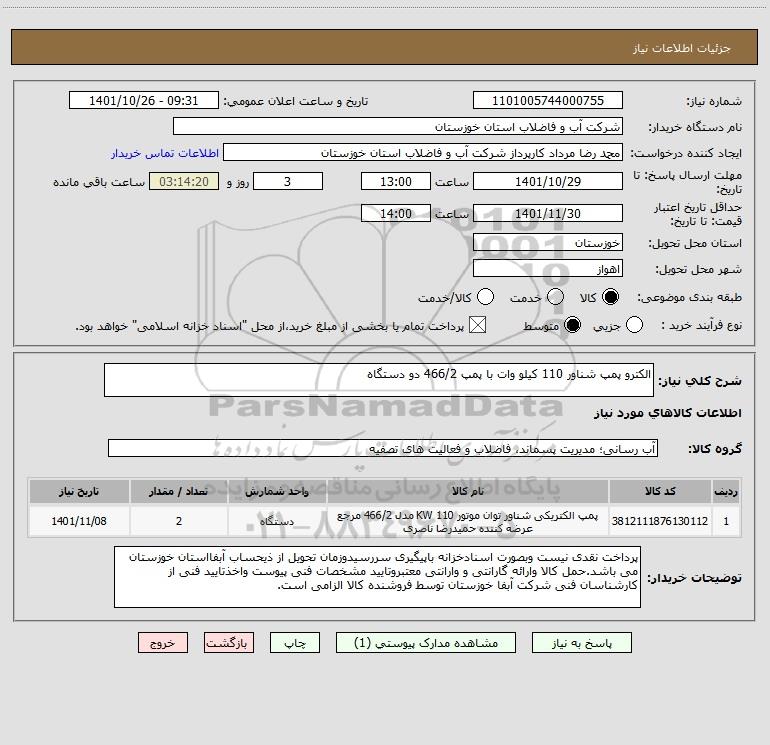Click the تاریخ نیاز column header
Image resolution: width=770 pixels, height=745 pixels.
point(79,492)
